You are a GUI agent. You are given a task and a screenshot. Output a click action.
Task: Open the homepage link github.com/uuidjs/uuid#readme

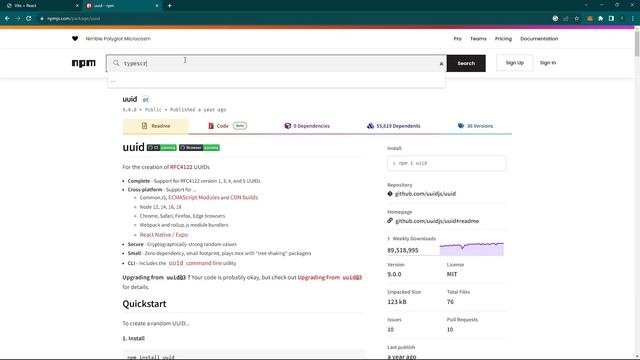437,221
